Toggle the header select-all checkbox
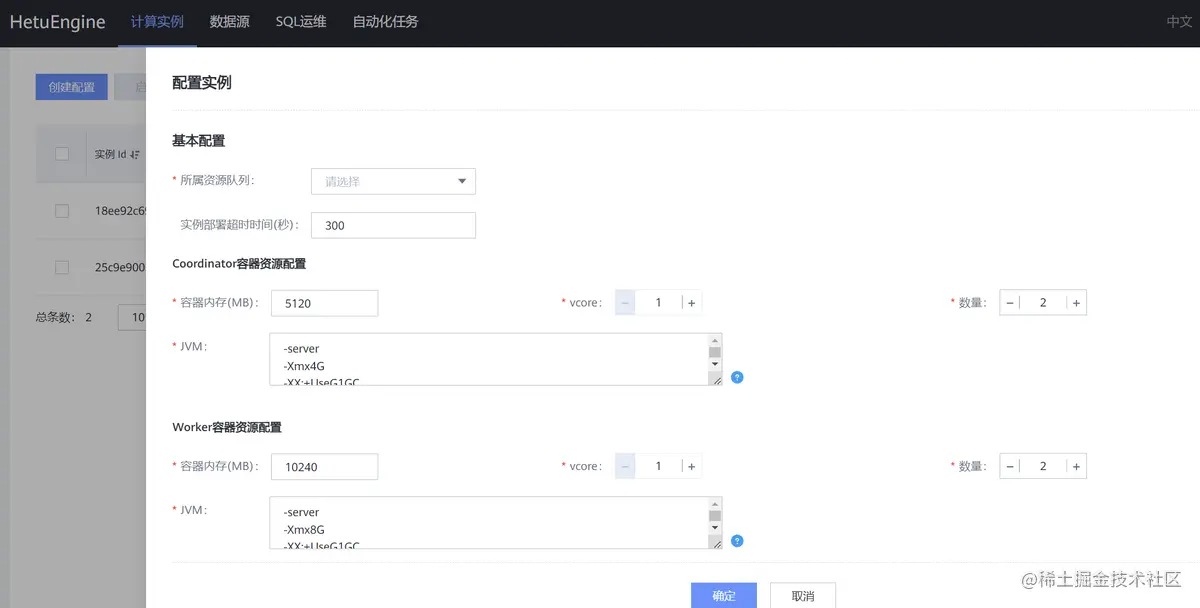The width and height of the screenshot is (1200, 608). pyautogui.click(x=62, y=154)
